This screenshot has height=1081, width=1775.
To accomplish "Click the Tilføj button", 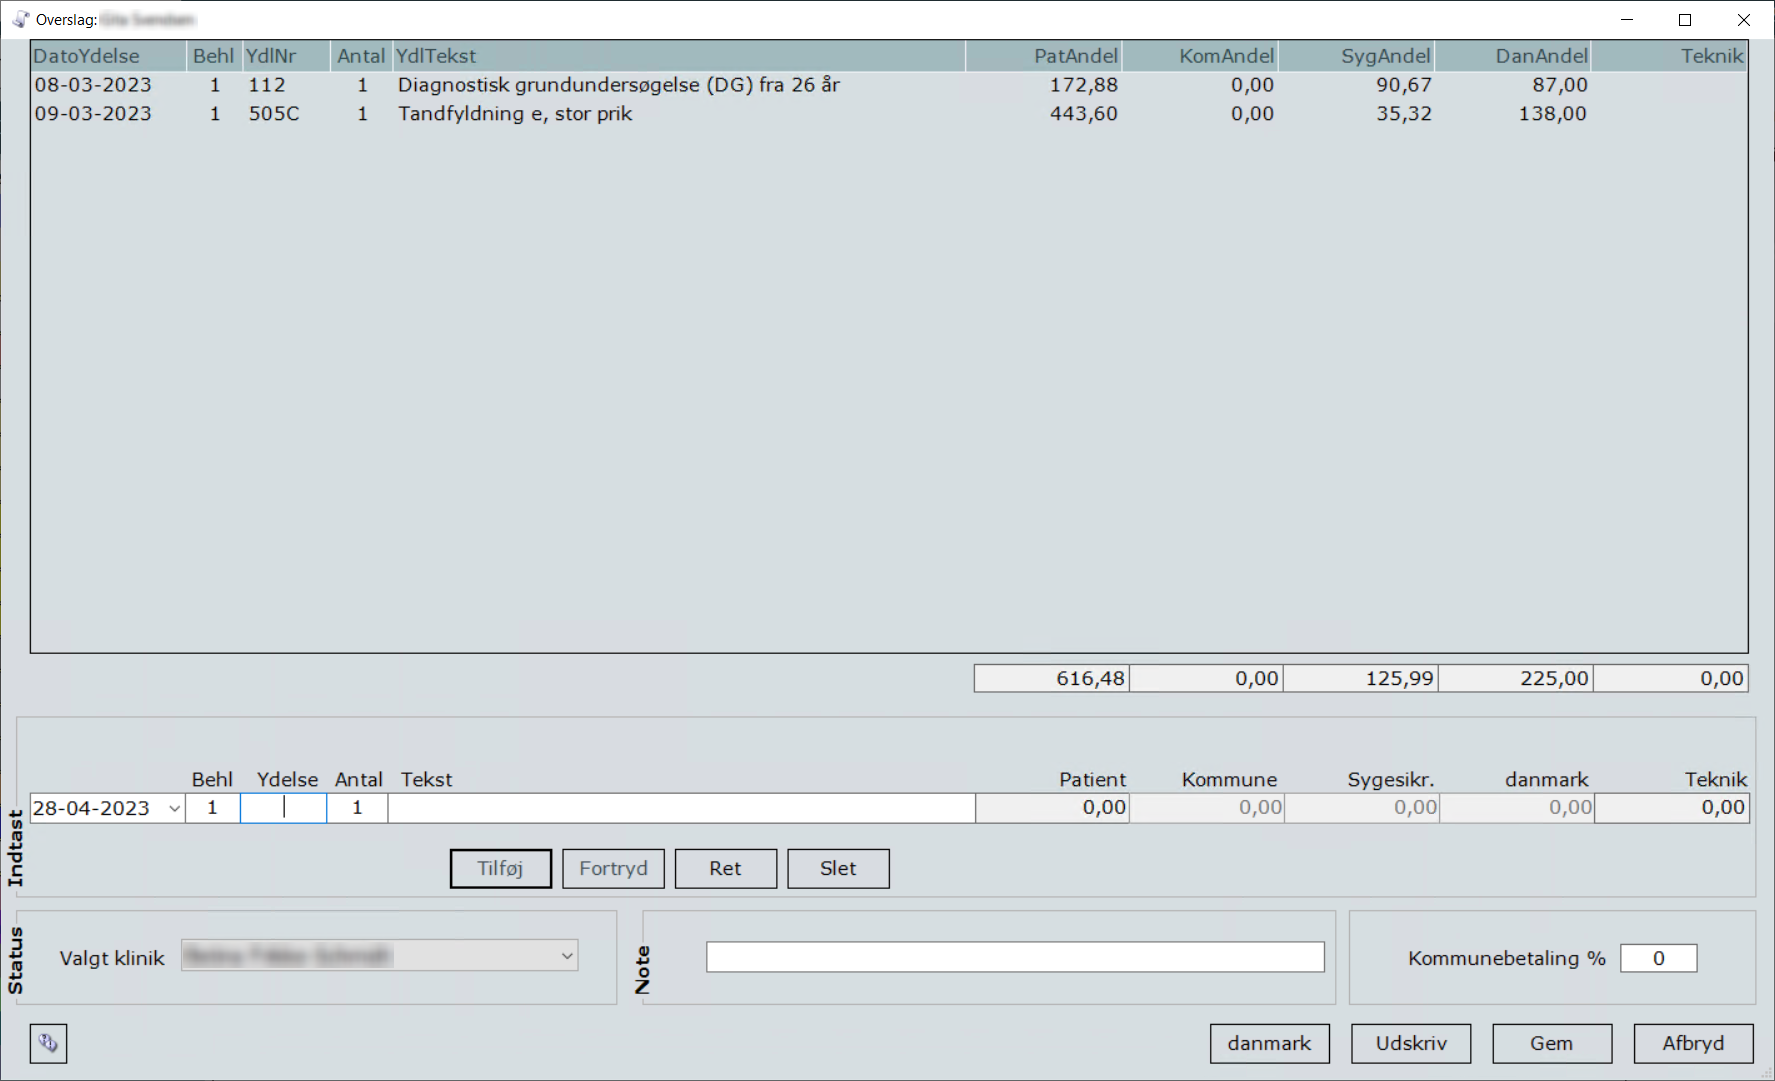I will click(500, 868).
